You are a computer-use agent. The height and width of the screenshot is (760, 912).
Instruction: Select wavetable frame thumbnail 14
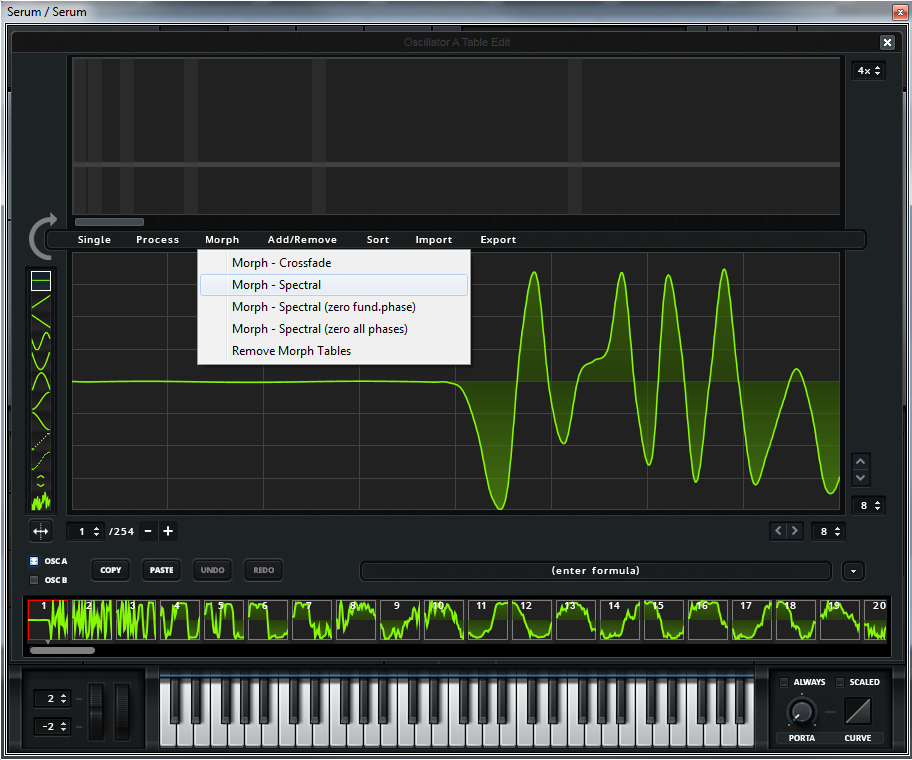tap(619, 620)
